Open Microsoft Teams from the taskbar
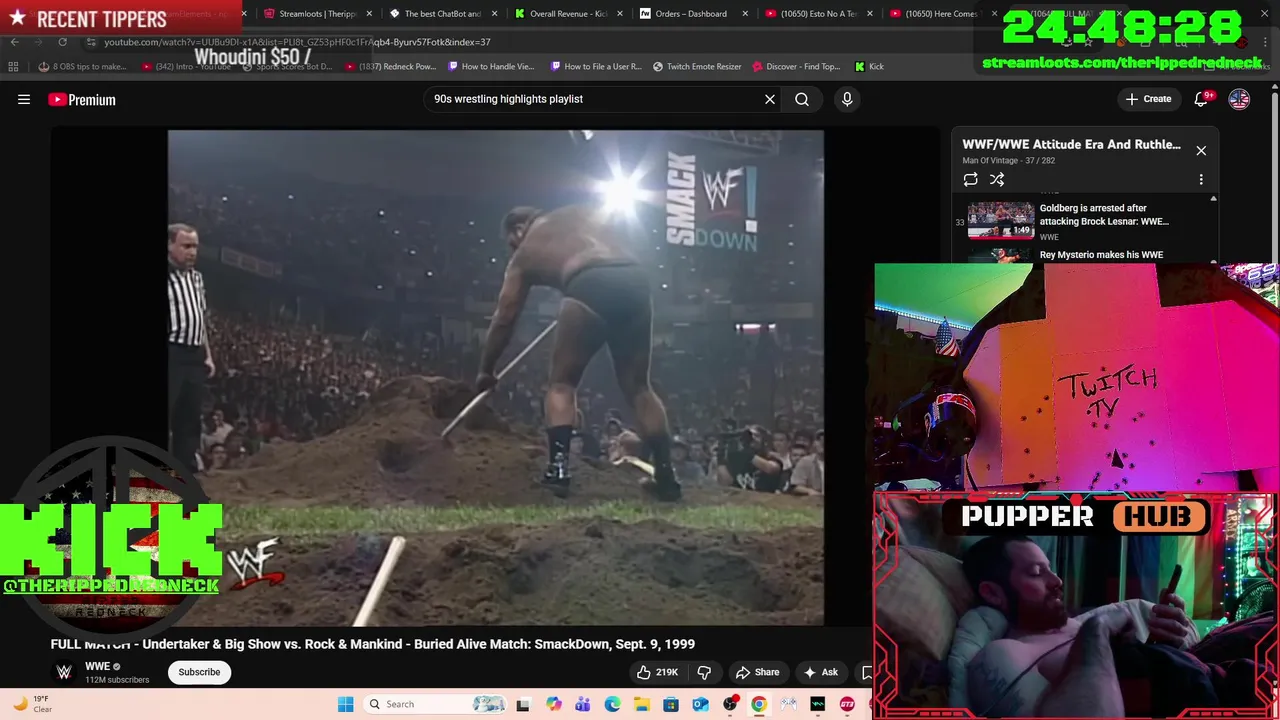 [582, 704]
